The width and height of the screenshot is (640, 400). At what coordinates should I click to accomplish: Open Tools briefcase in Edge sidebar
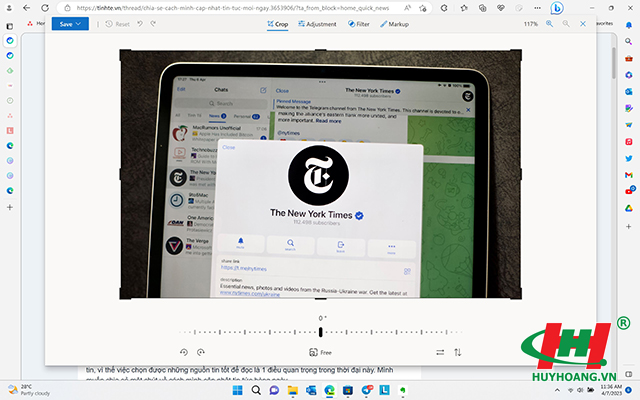pyautogui.click(x=629, y=58)
